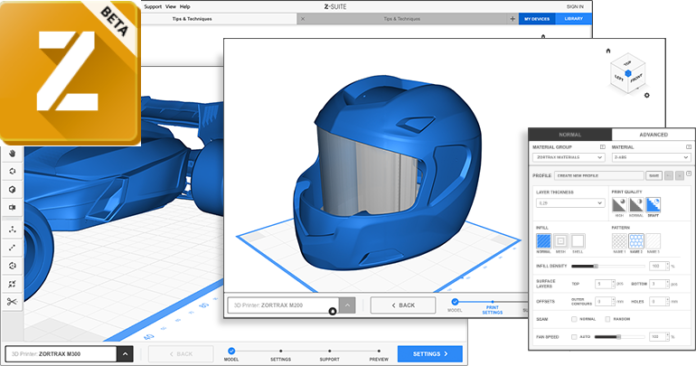Image resolution: width=696 pixels, height=366 pixels.
Task: Save the print profile
Action: [654, 176]
